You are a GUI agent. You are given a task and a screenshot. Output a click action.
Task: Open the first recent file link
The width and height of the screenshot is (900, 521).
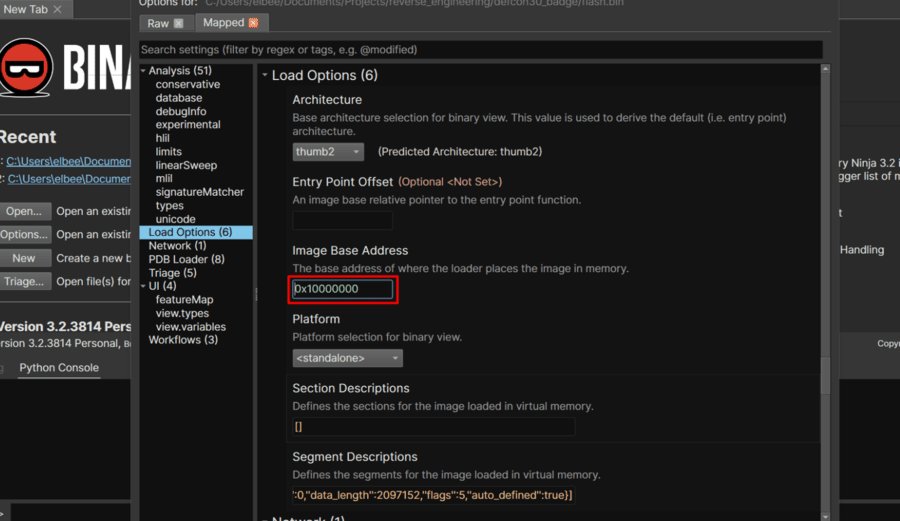(68, 161)
